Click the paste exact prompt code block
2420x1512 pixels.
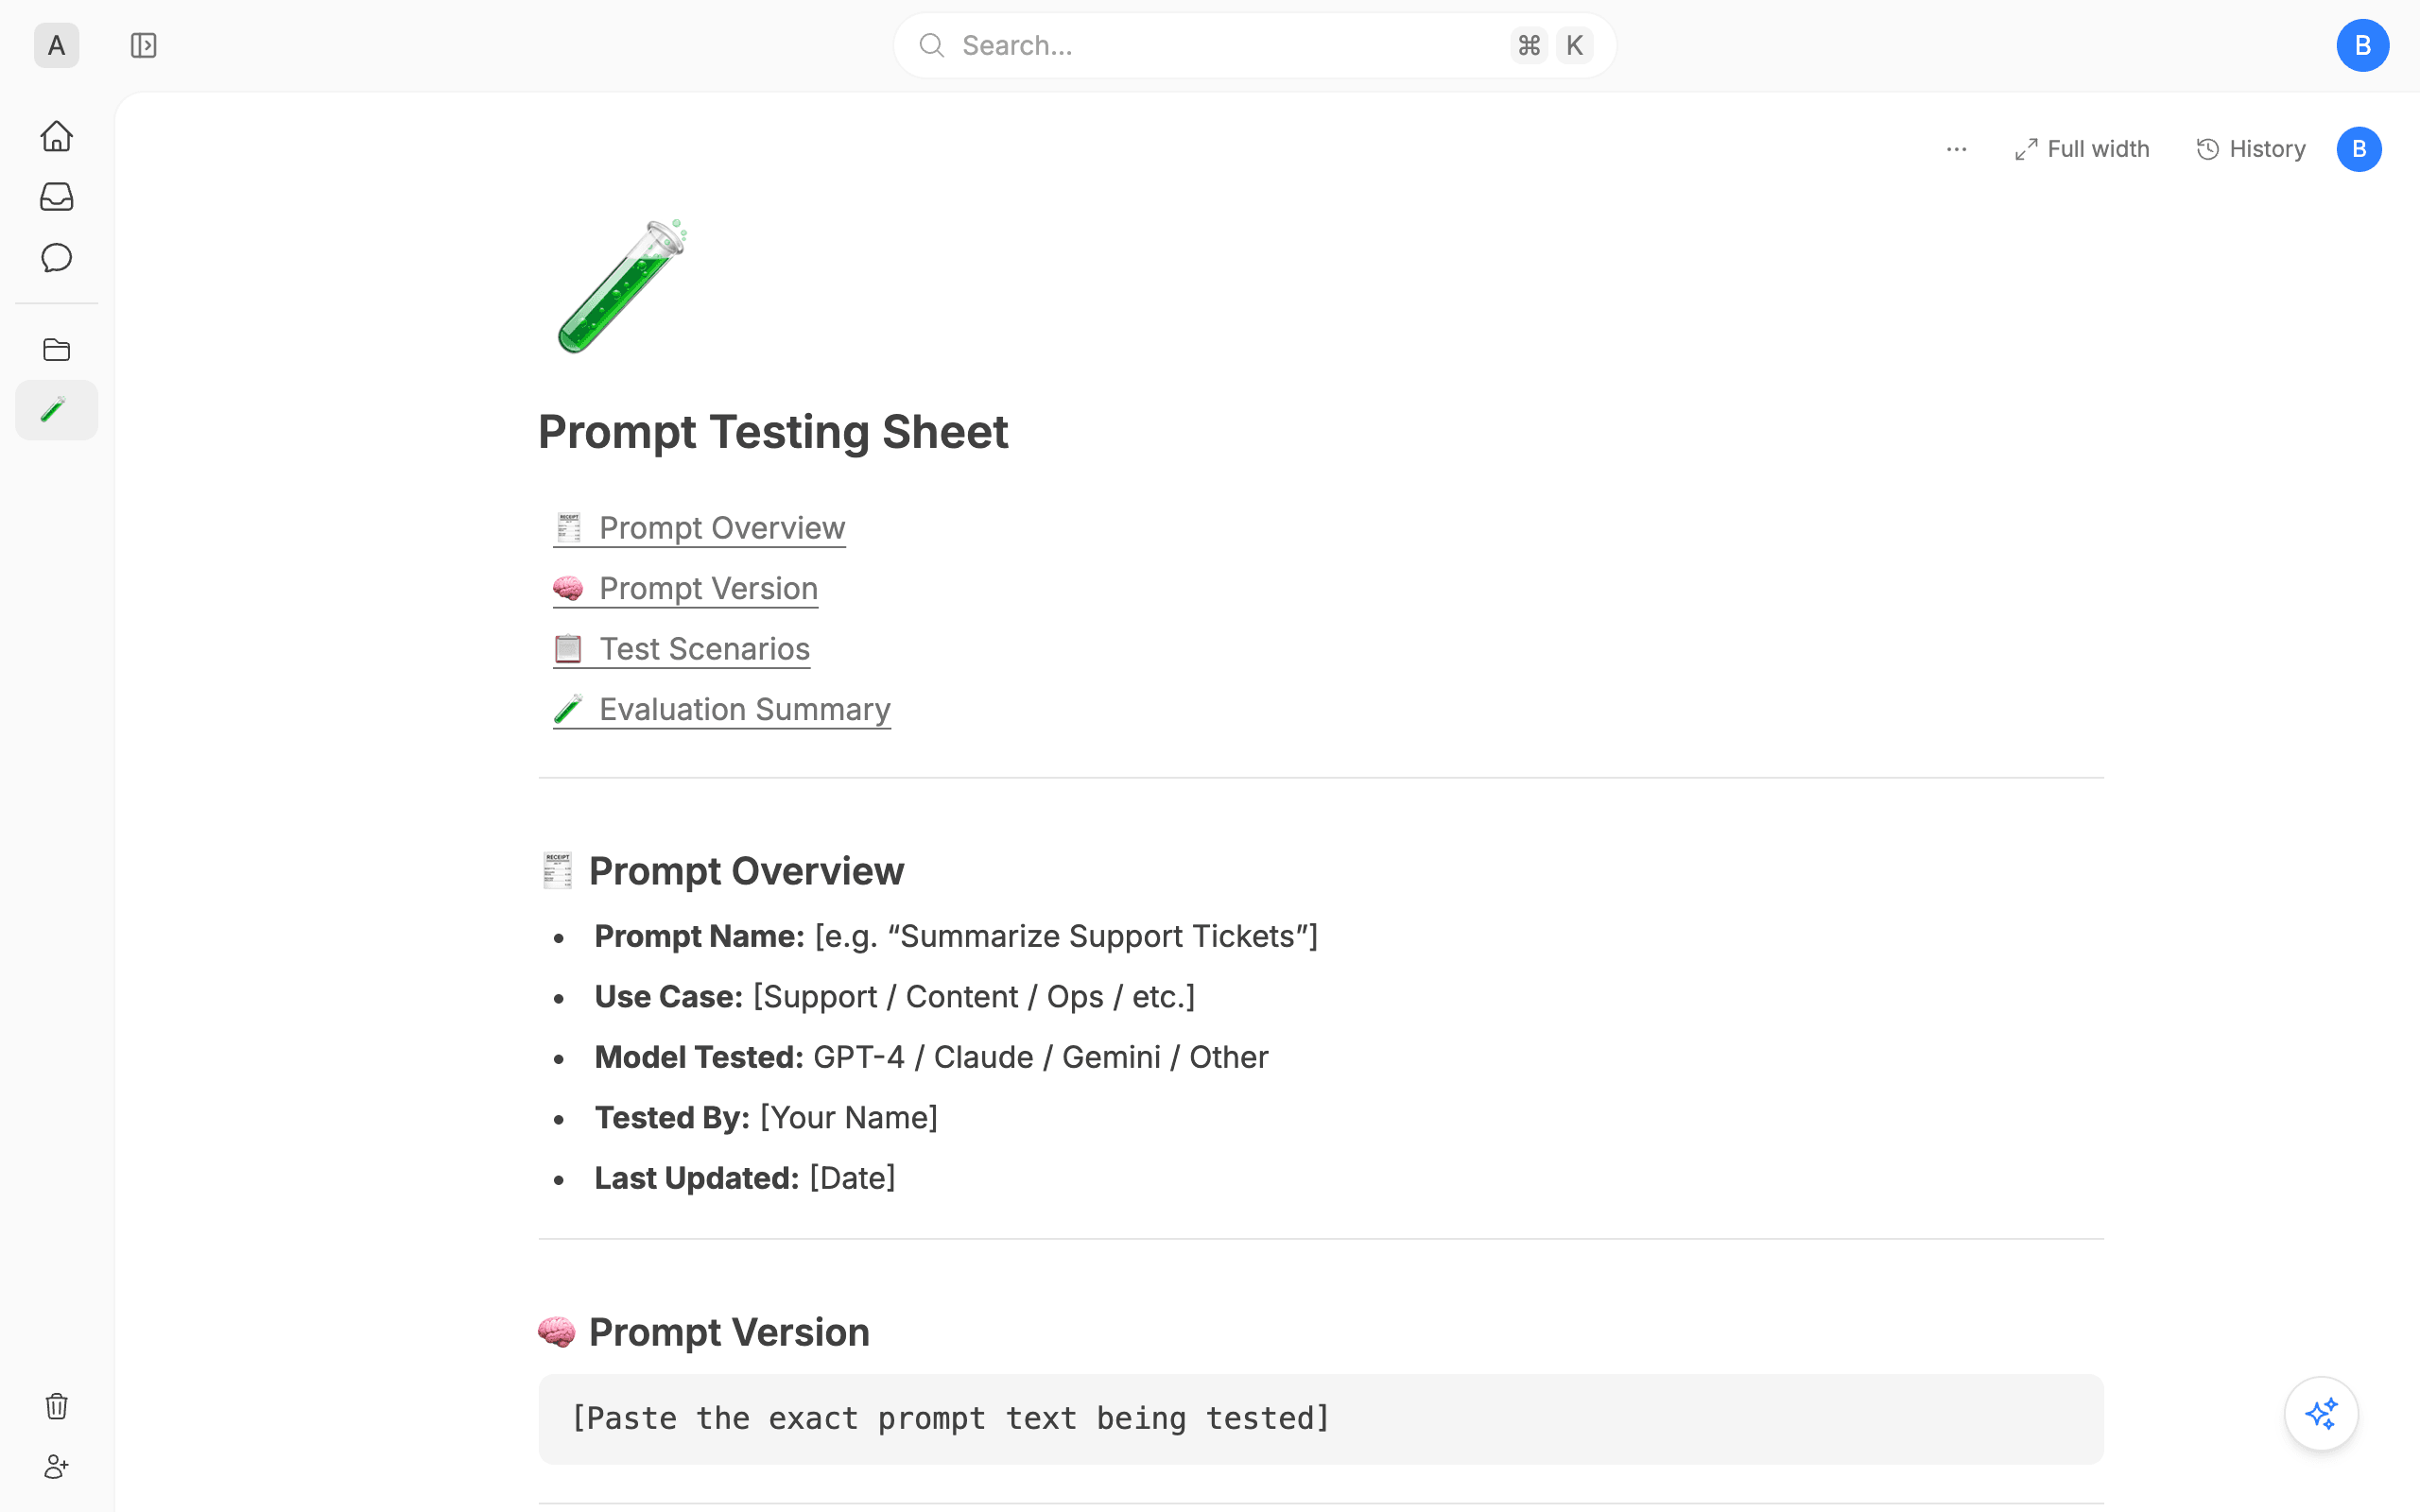click(x=1320, y=1419)
